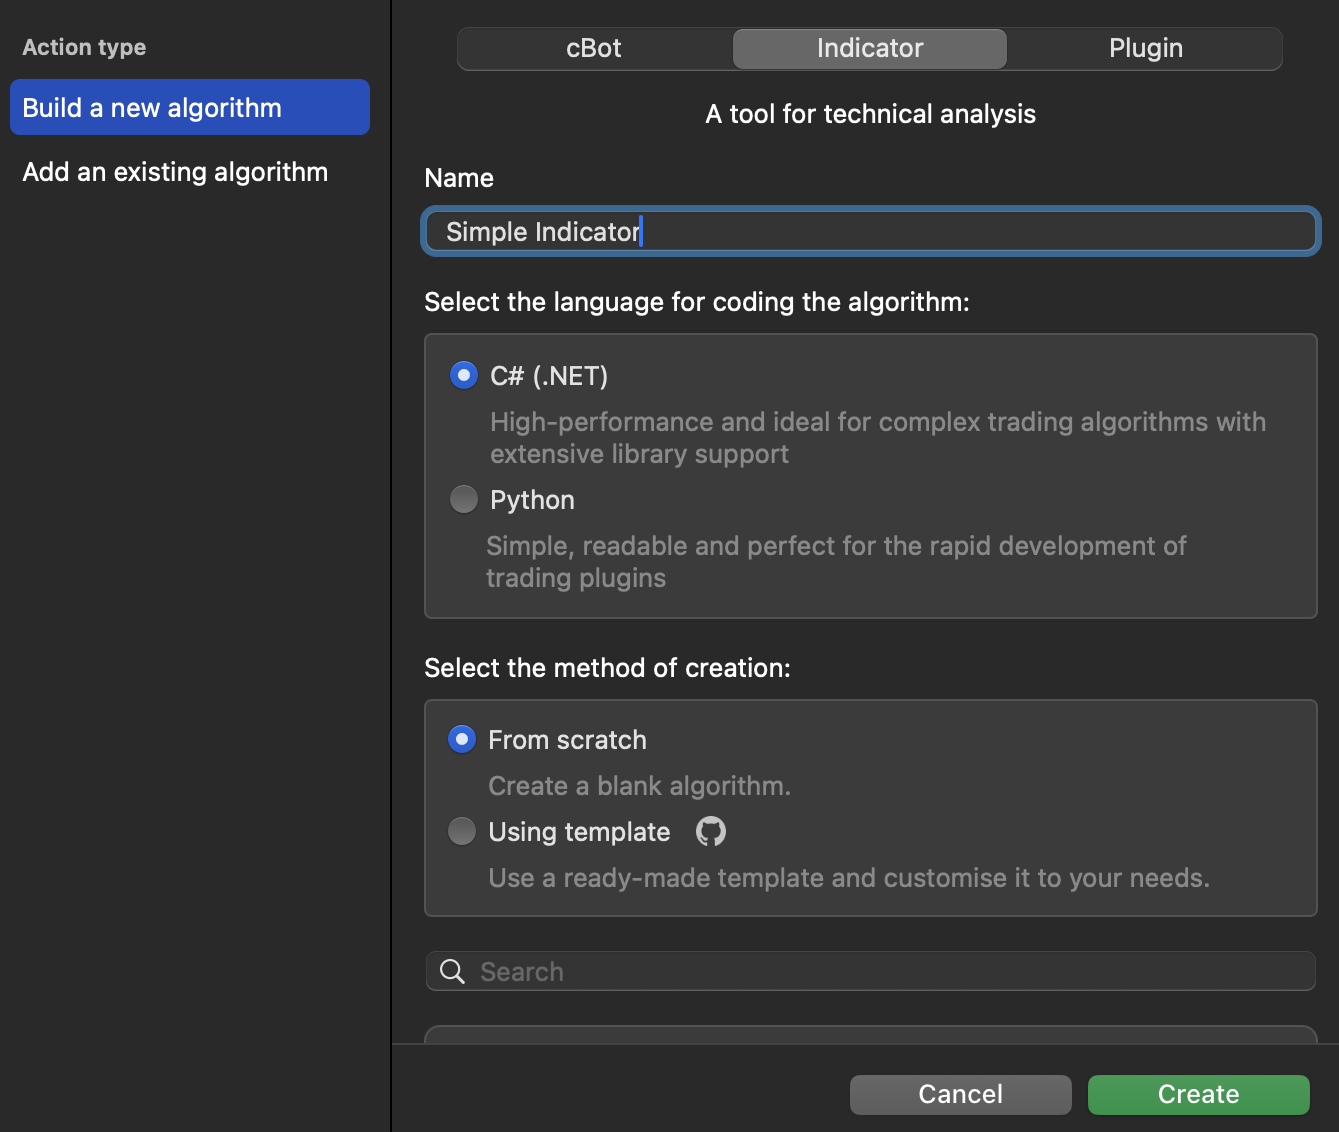Click the Cancel button
This screenshot has height=1132, width=1339.
[960, 1094]
